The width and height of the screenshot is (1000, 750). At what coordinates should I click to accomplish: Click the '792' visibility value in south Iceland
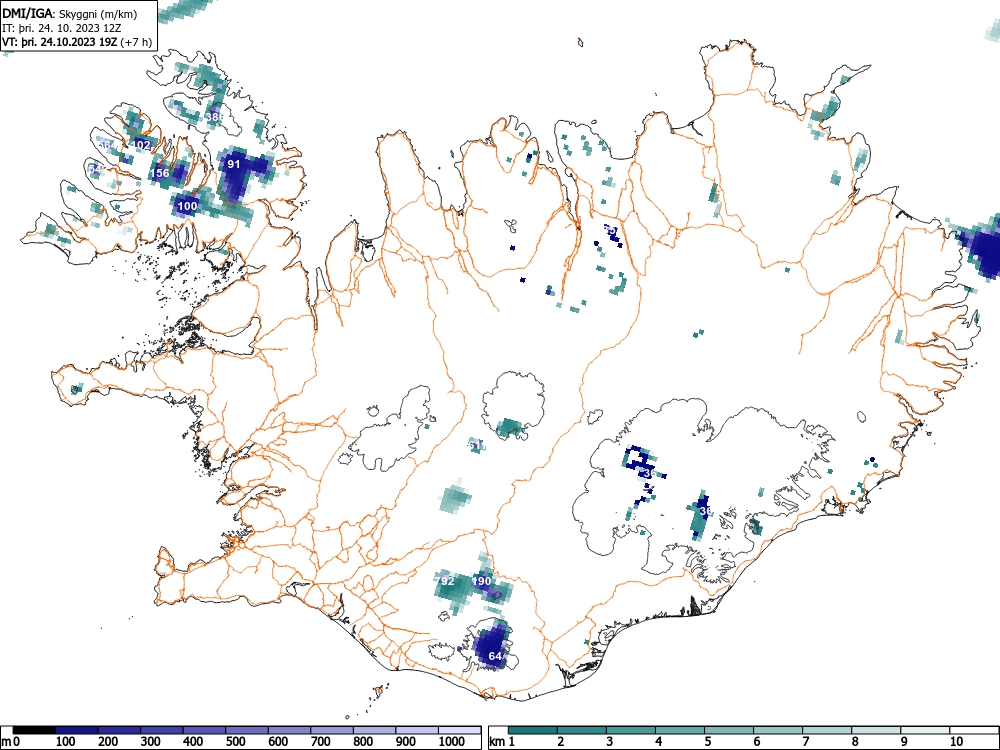tap(445, 581)
